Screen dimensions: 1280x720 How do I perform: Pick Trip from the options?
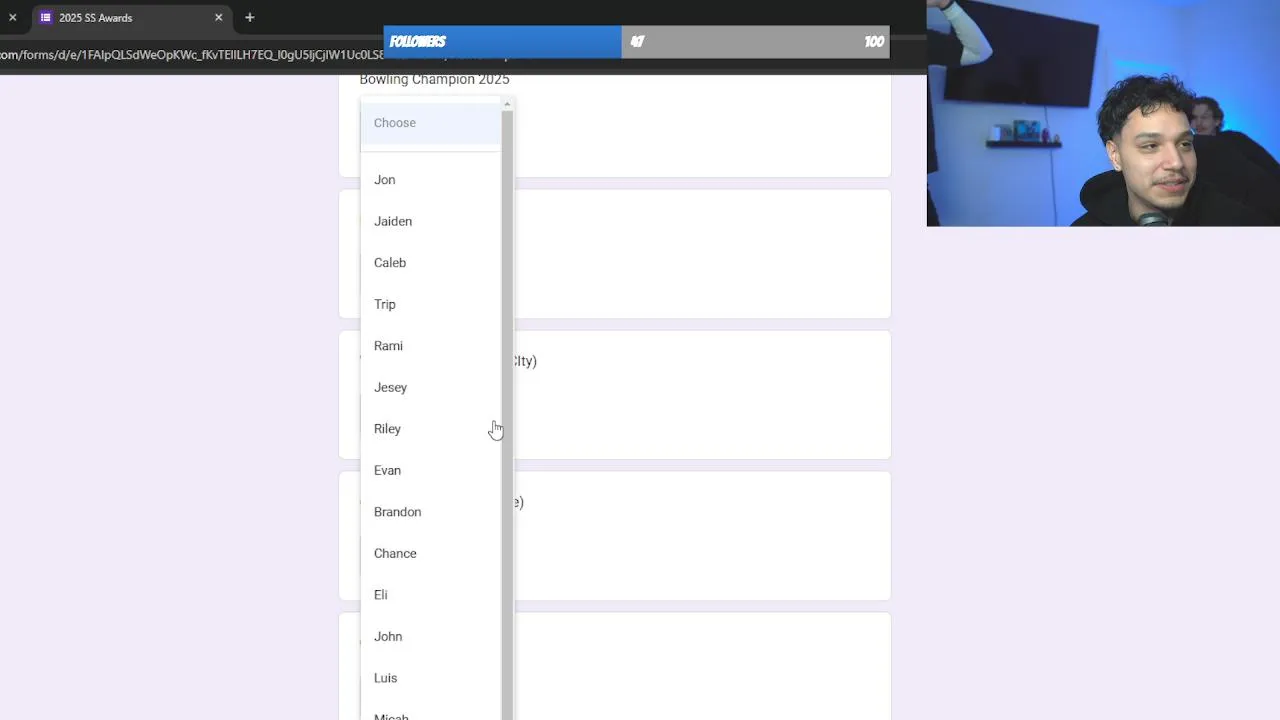point(431,304)
